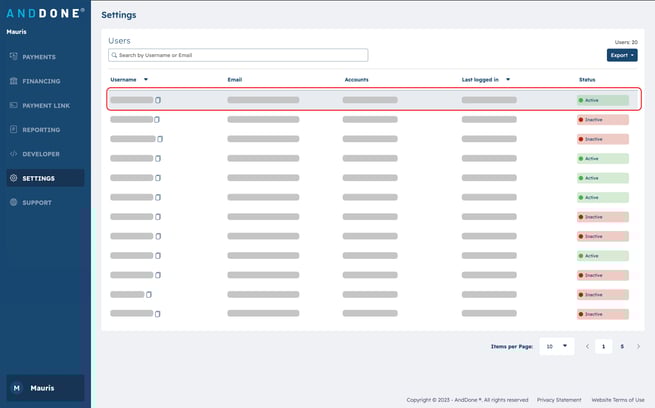Open Mauris user profile at sidebar bottom
The width and height of the screenshot is (655, 408).
tap(45, 387)
